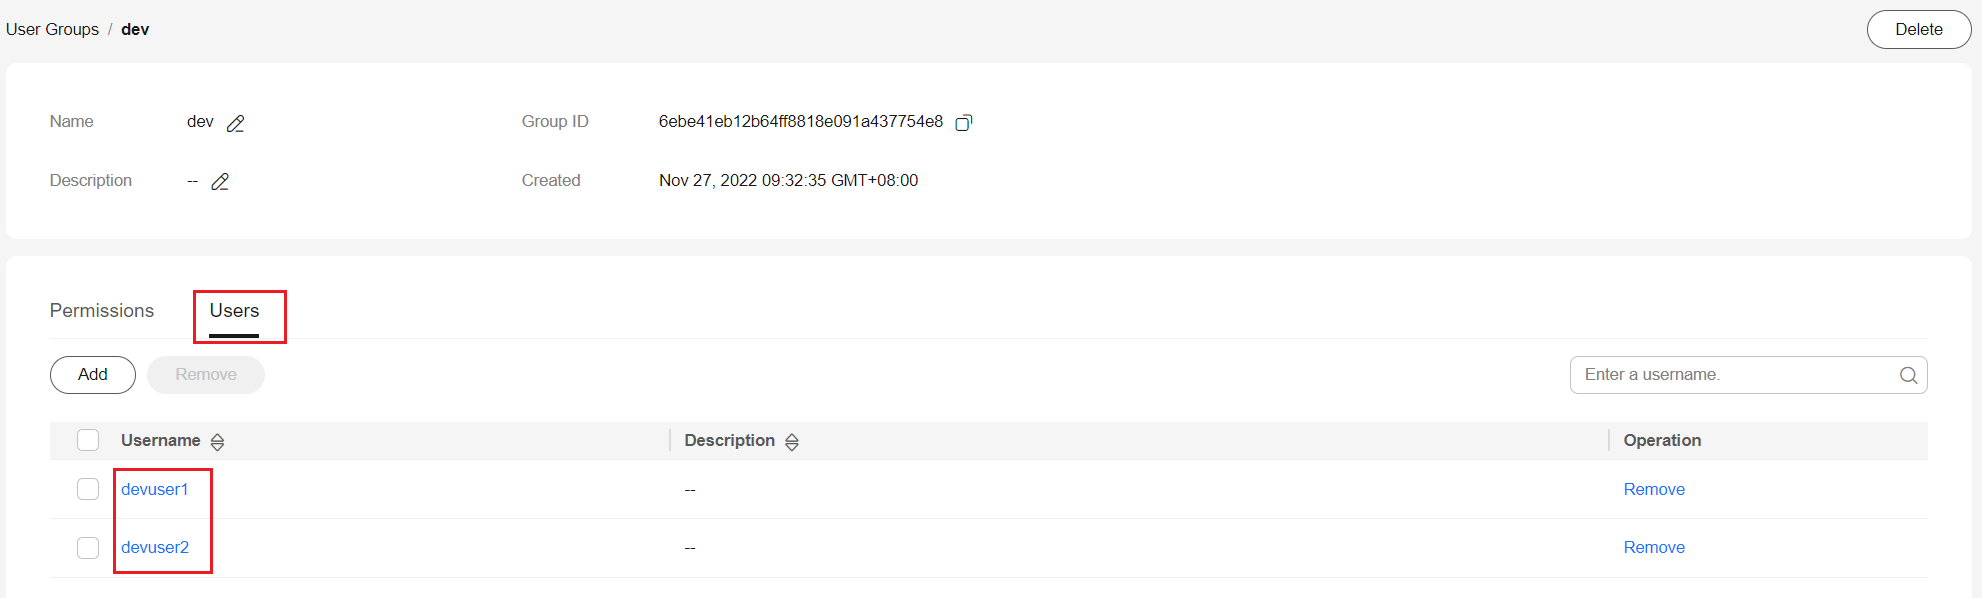
Task: Open devuser2 user details
Action: tap(155, 547)
